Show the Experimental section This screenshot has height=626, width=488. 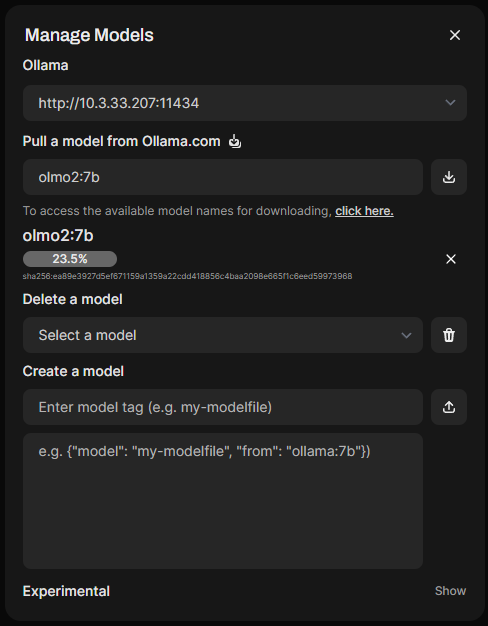tap(450, 591)
